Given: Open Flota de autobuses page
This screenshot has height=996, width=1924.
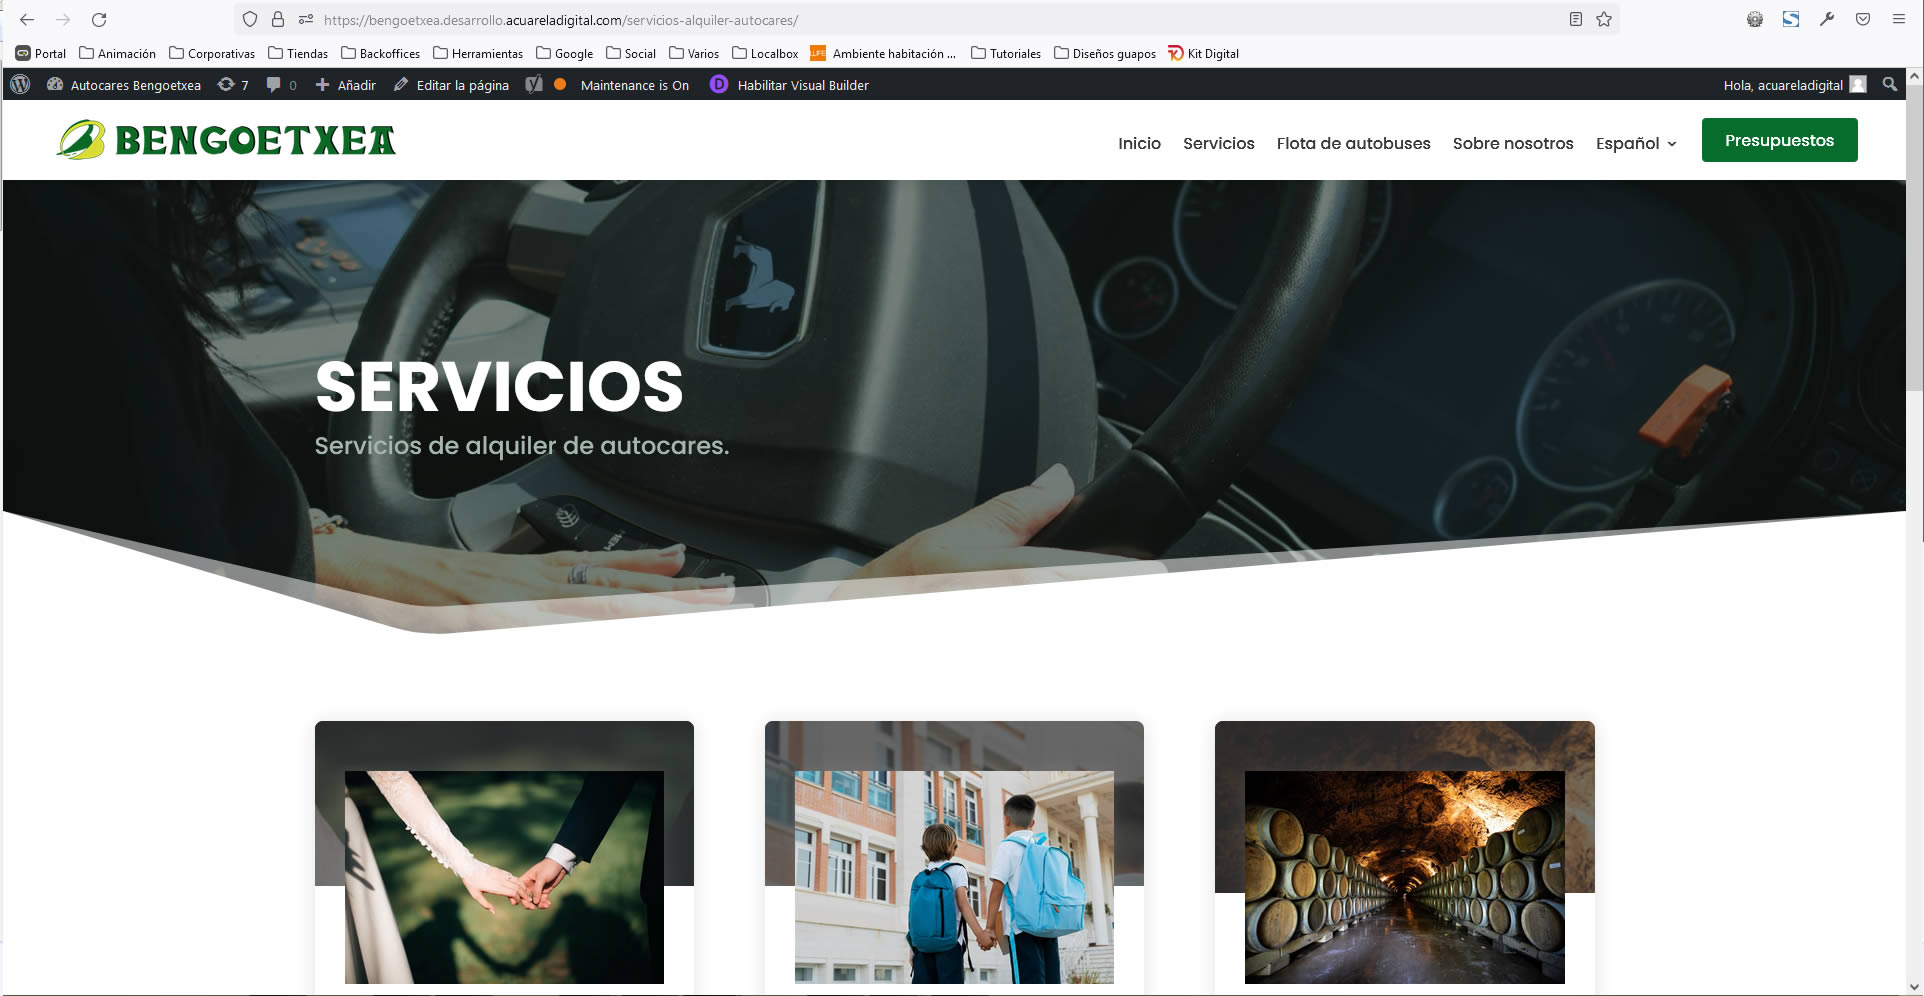Looking at the screenshot, I should click(x=1353, y=143).
